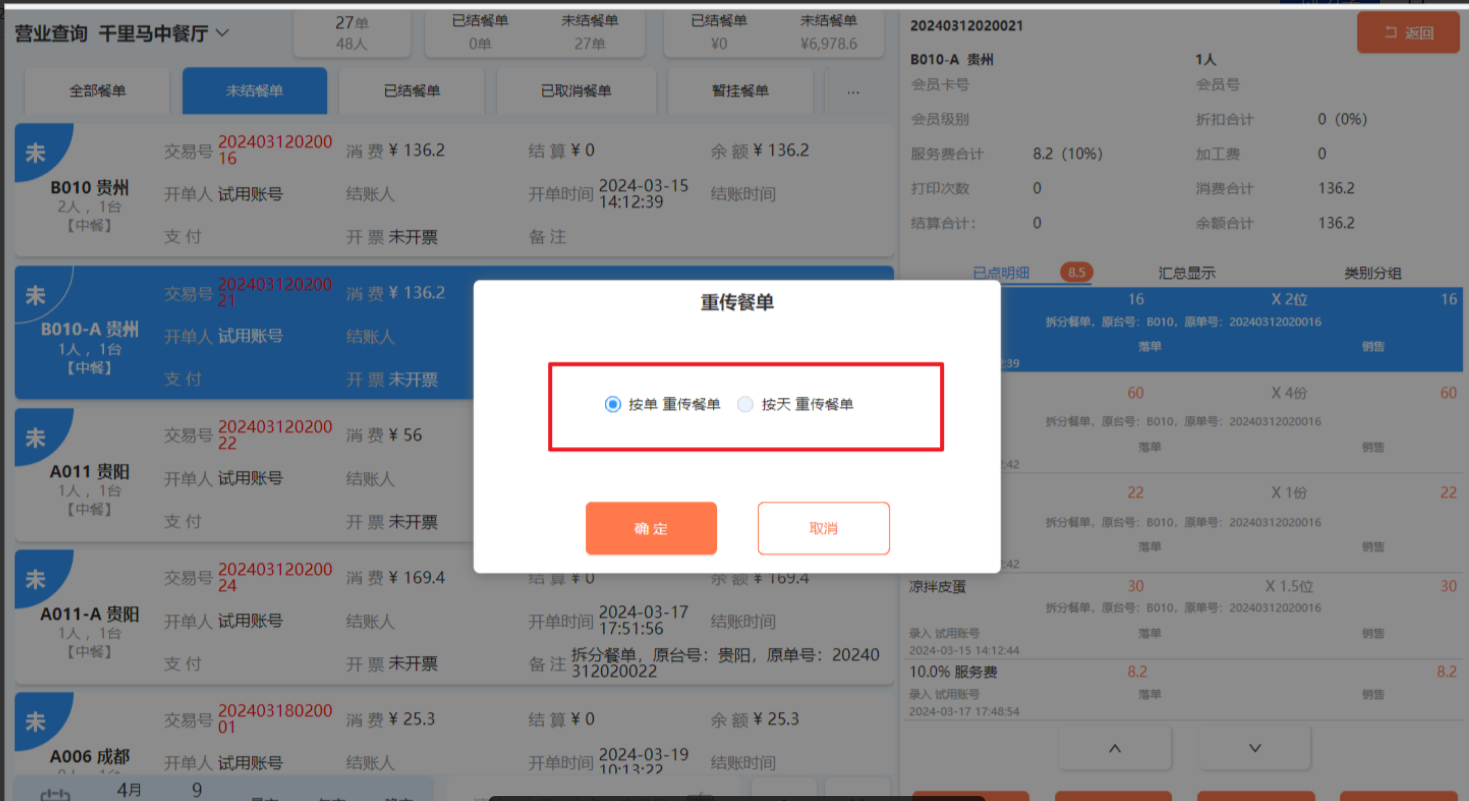Open the 已取消餐单 tab
This screenshot has width=1469, height=801.
pos(576,91)
